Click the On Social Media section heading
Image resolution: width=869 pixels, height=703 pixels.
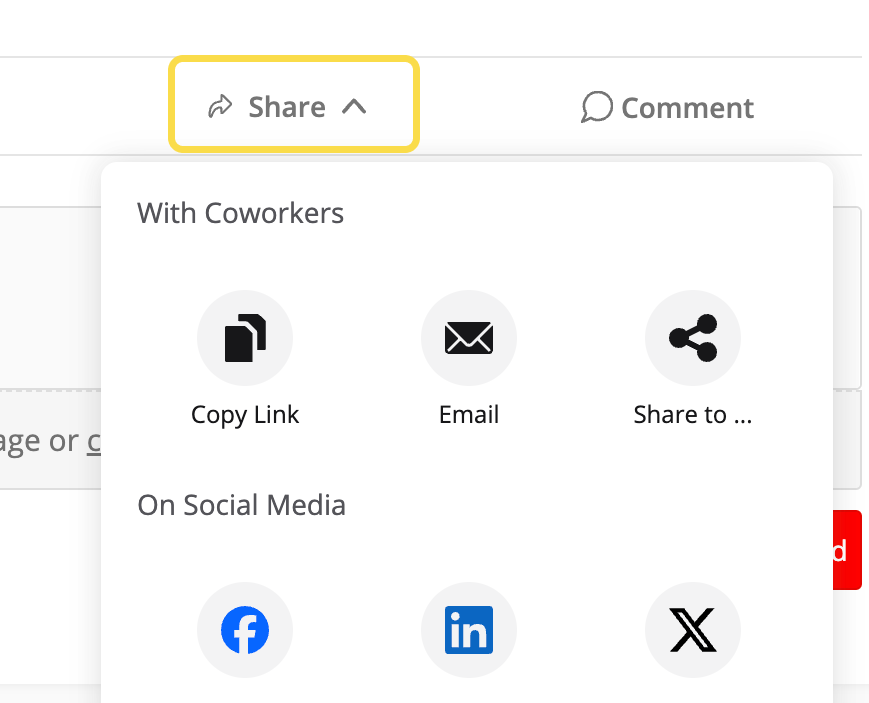(x=242, y=505)
